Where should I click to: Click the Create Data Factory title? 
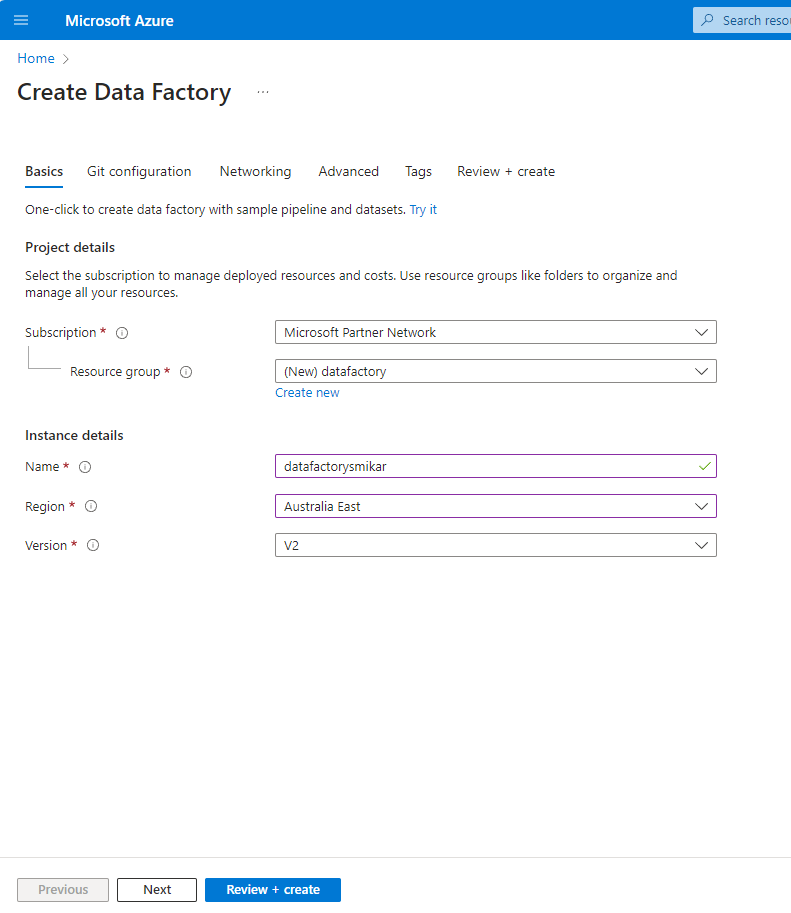(x=124, y=92)
